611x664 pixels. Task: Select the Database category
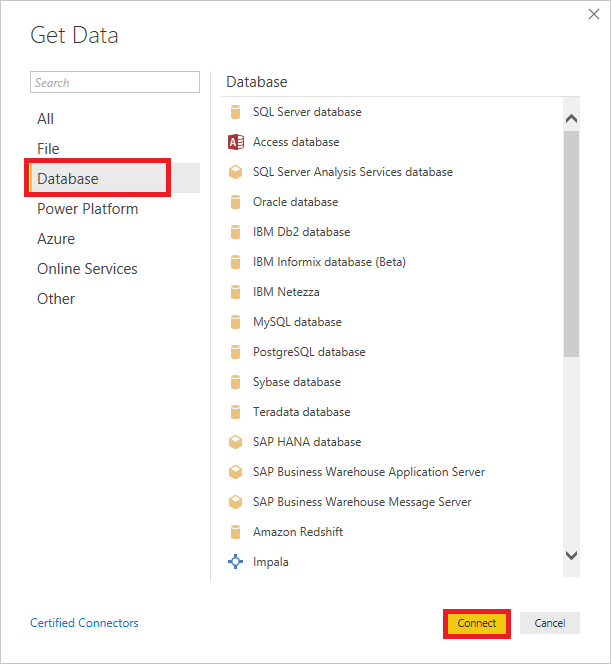[x=115, y=178]
